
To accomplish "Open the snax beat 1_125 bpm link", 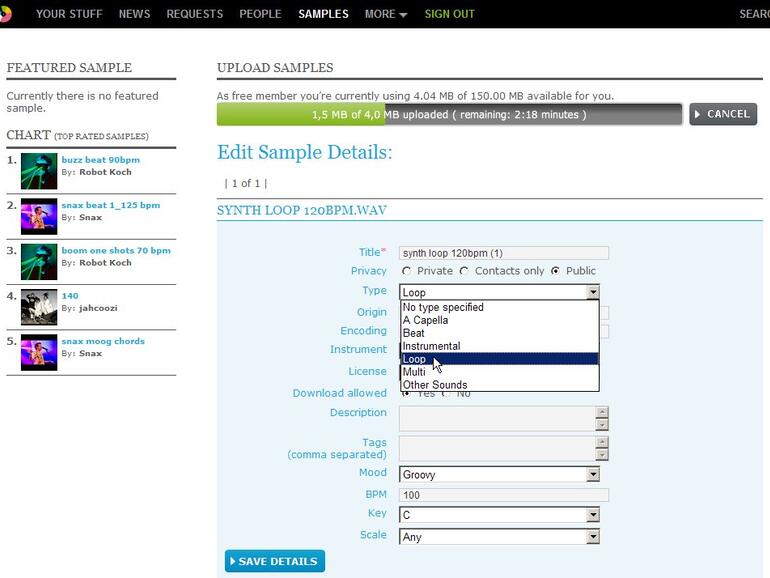I will 111,205.
